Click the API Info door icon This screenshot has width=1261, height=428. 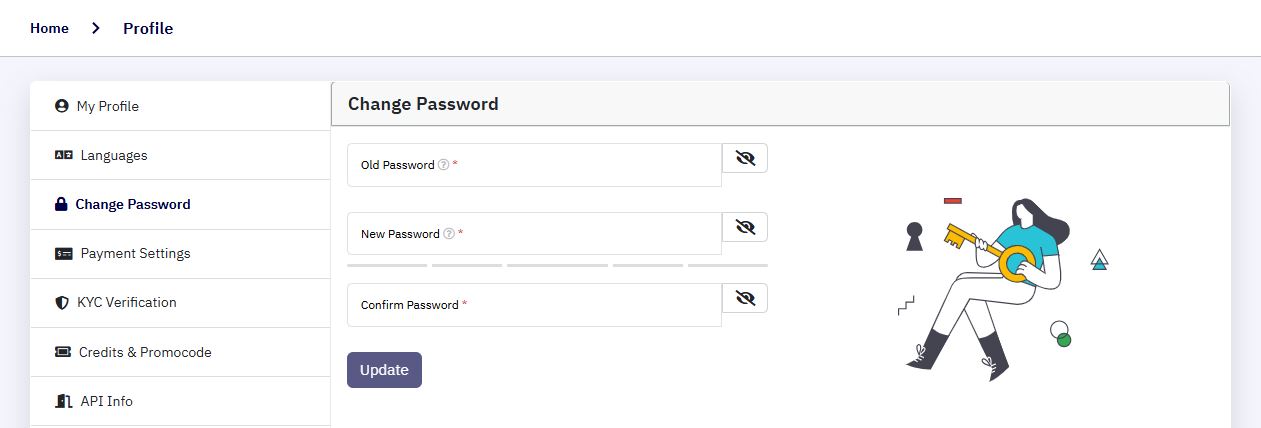pos(64,401)
